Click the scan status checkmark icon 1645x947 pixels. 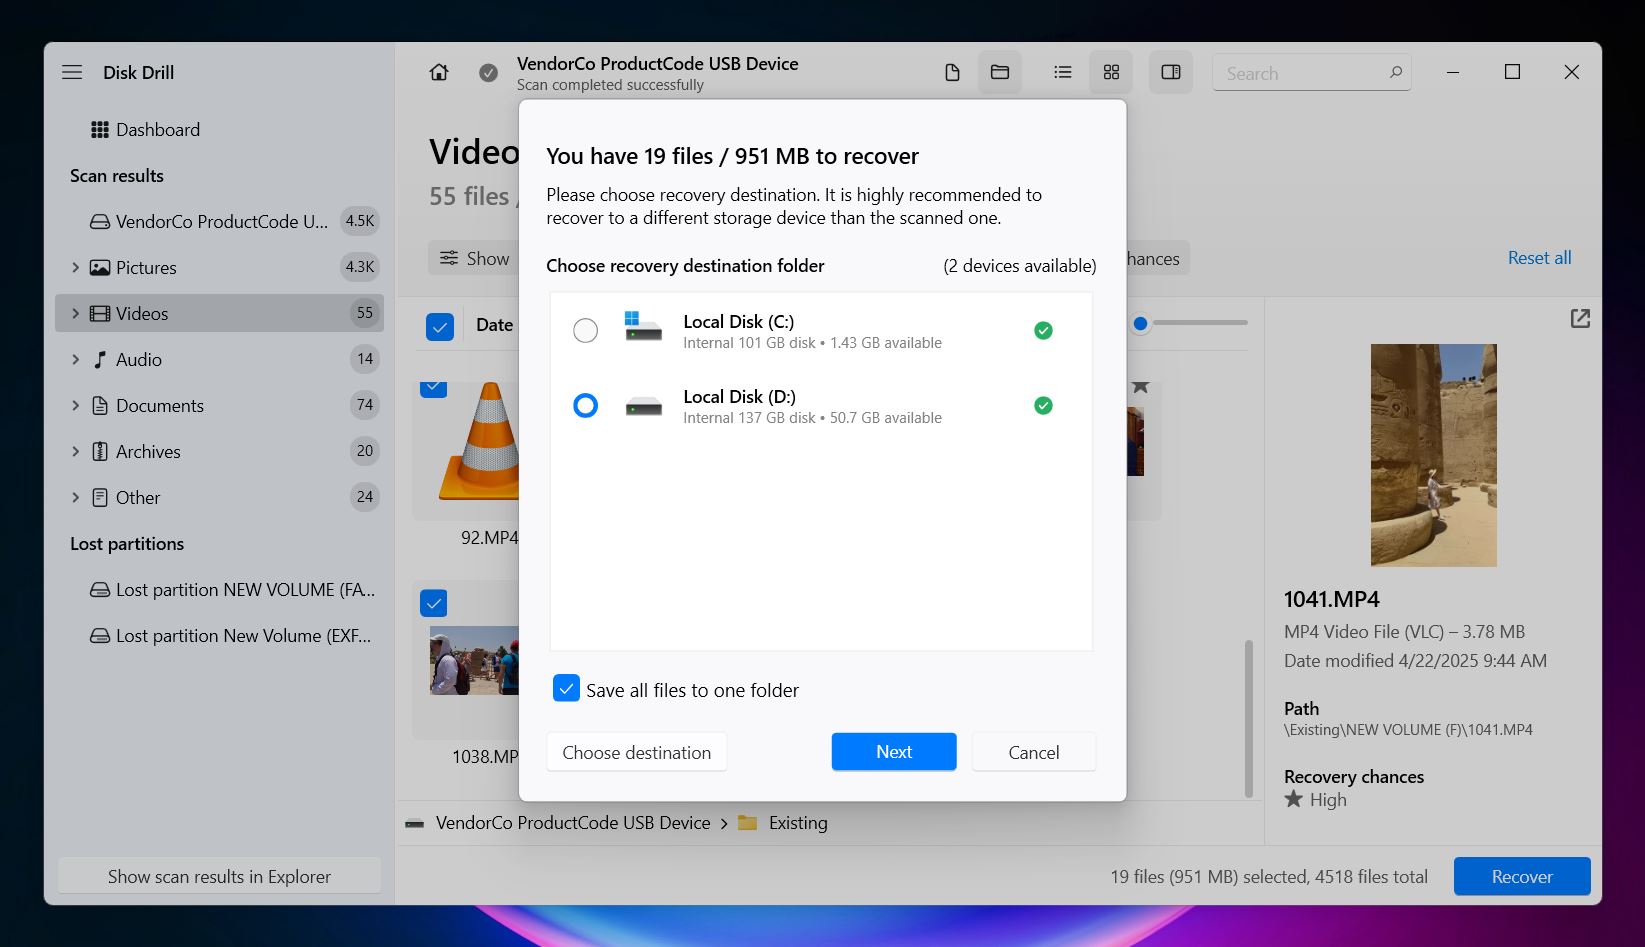coord(488,72)
